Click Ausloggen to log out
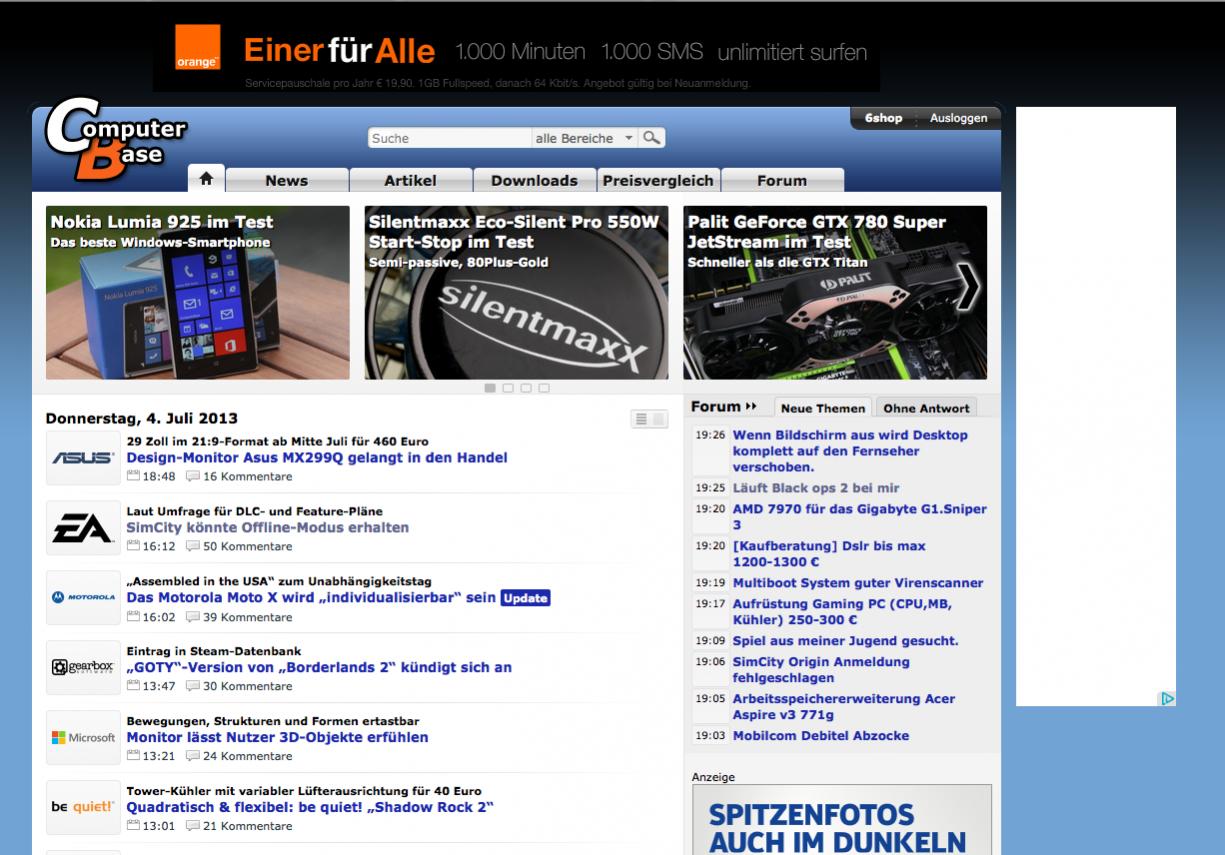The height and width of the screenshot is (855, 1225). (x=958, y=118)
